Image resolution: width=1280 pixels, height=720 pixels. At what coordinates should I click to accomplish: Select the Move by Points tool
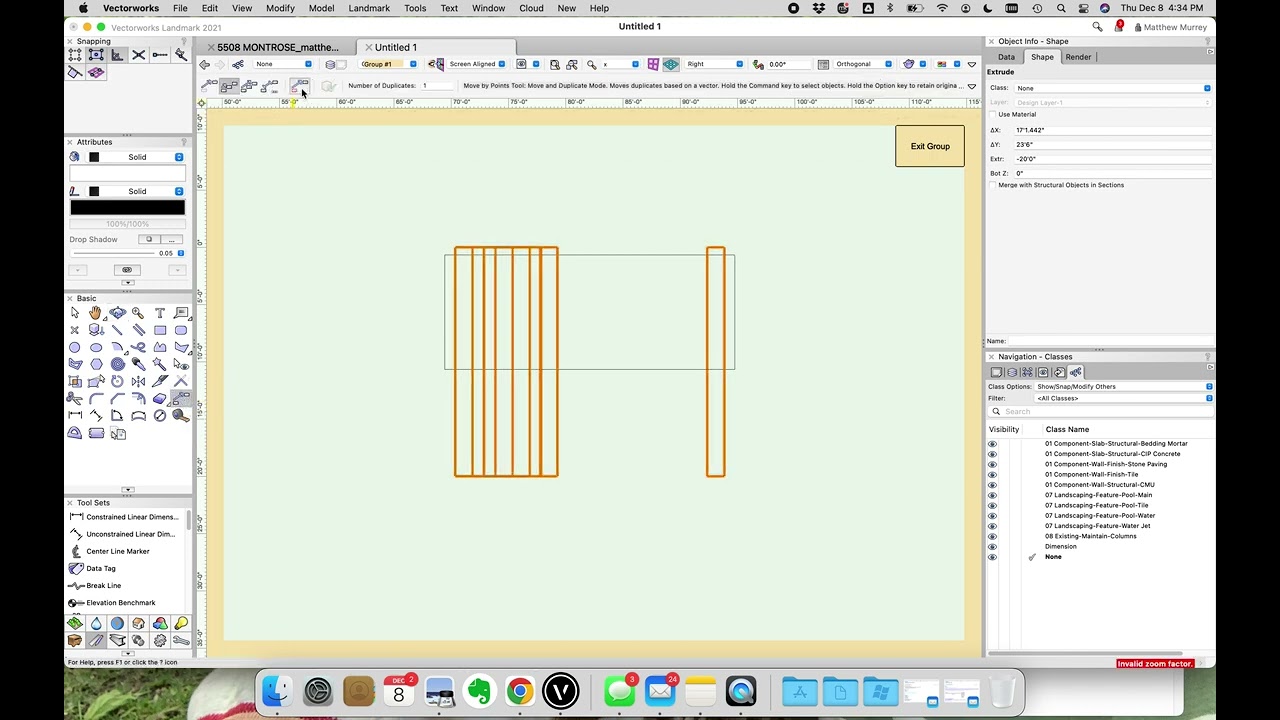pyautogui.click(x=181, y=398)
